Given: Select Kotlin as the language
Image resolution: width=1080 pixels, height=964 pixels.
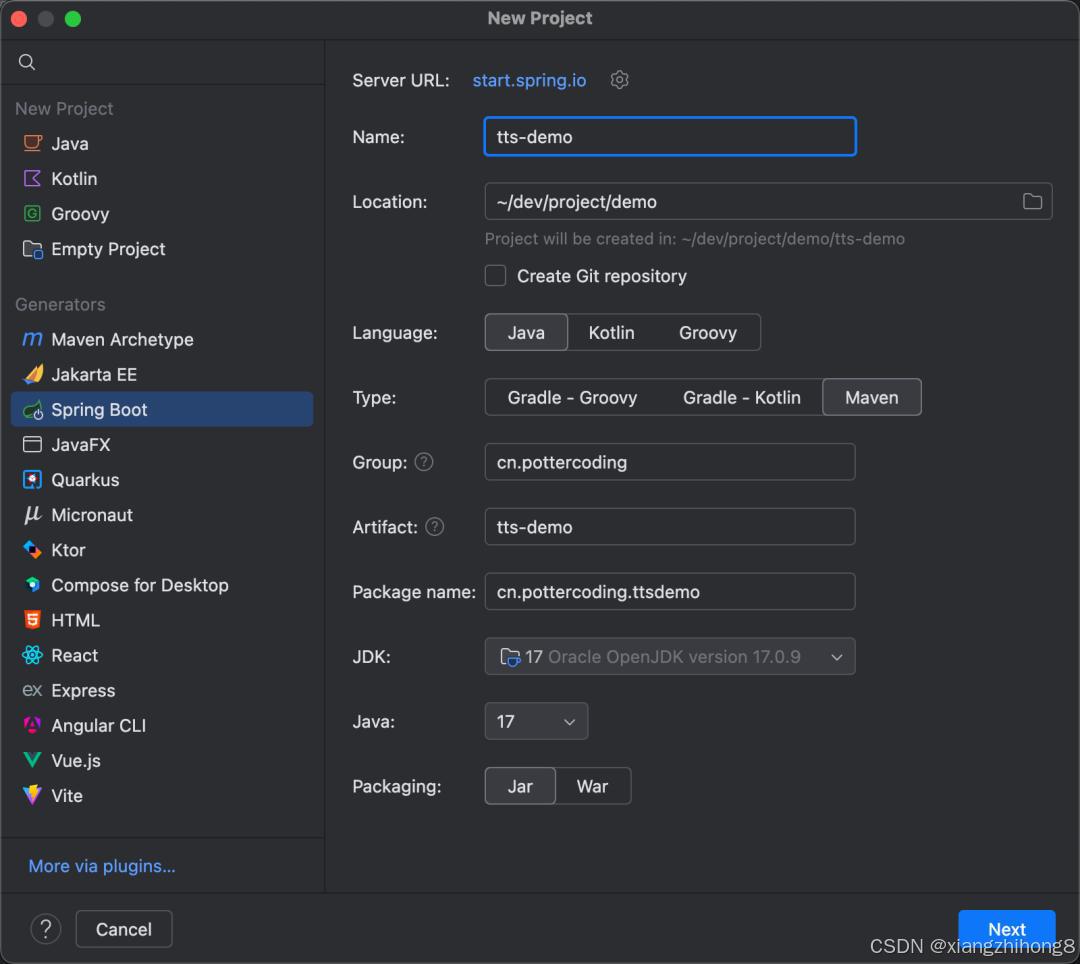Looking at the screenshot, I should (611, 333).
